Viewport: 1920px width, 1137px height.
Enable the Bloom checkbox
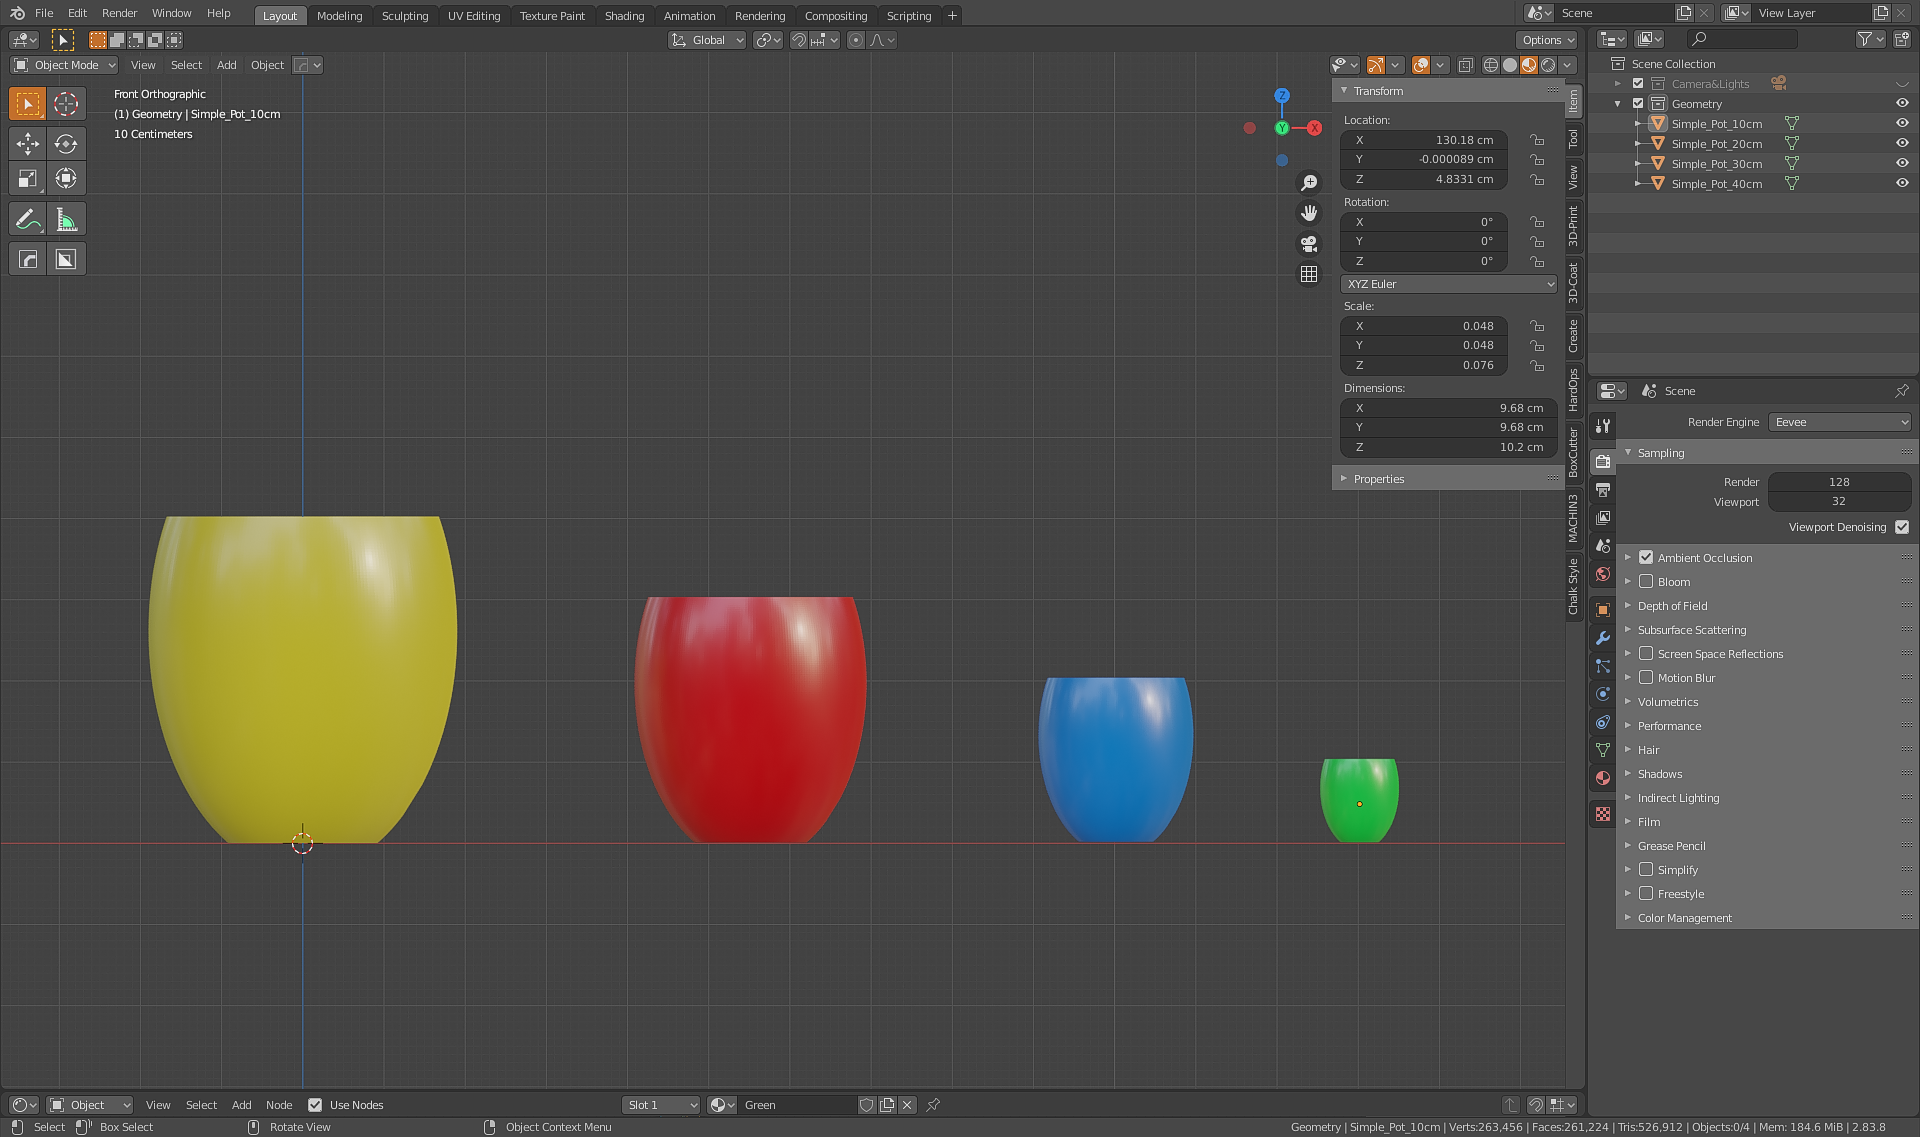pos(1646,582)
